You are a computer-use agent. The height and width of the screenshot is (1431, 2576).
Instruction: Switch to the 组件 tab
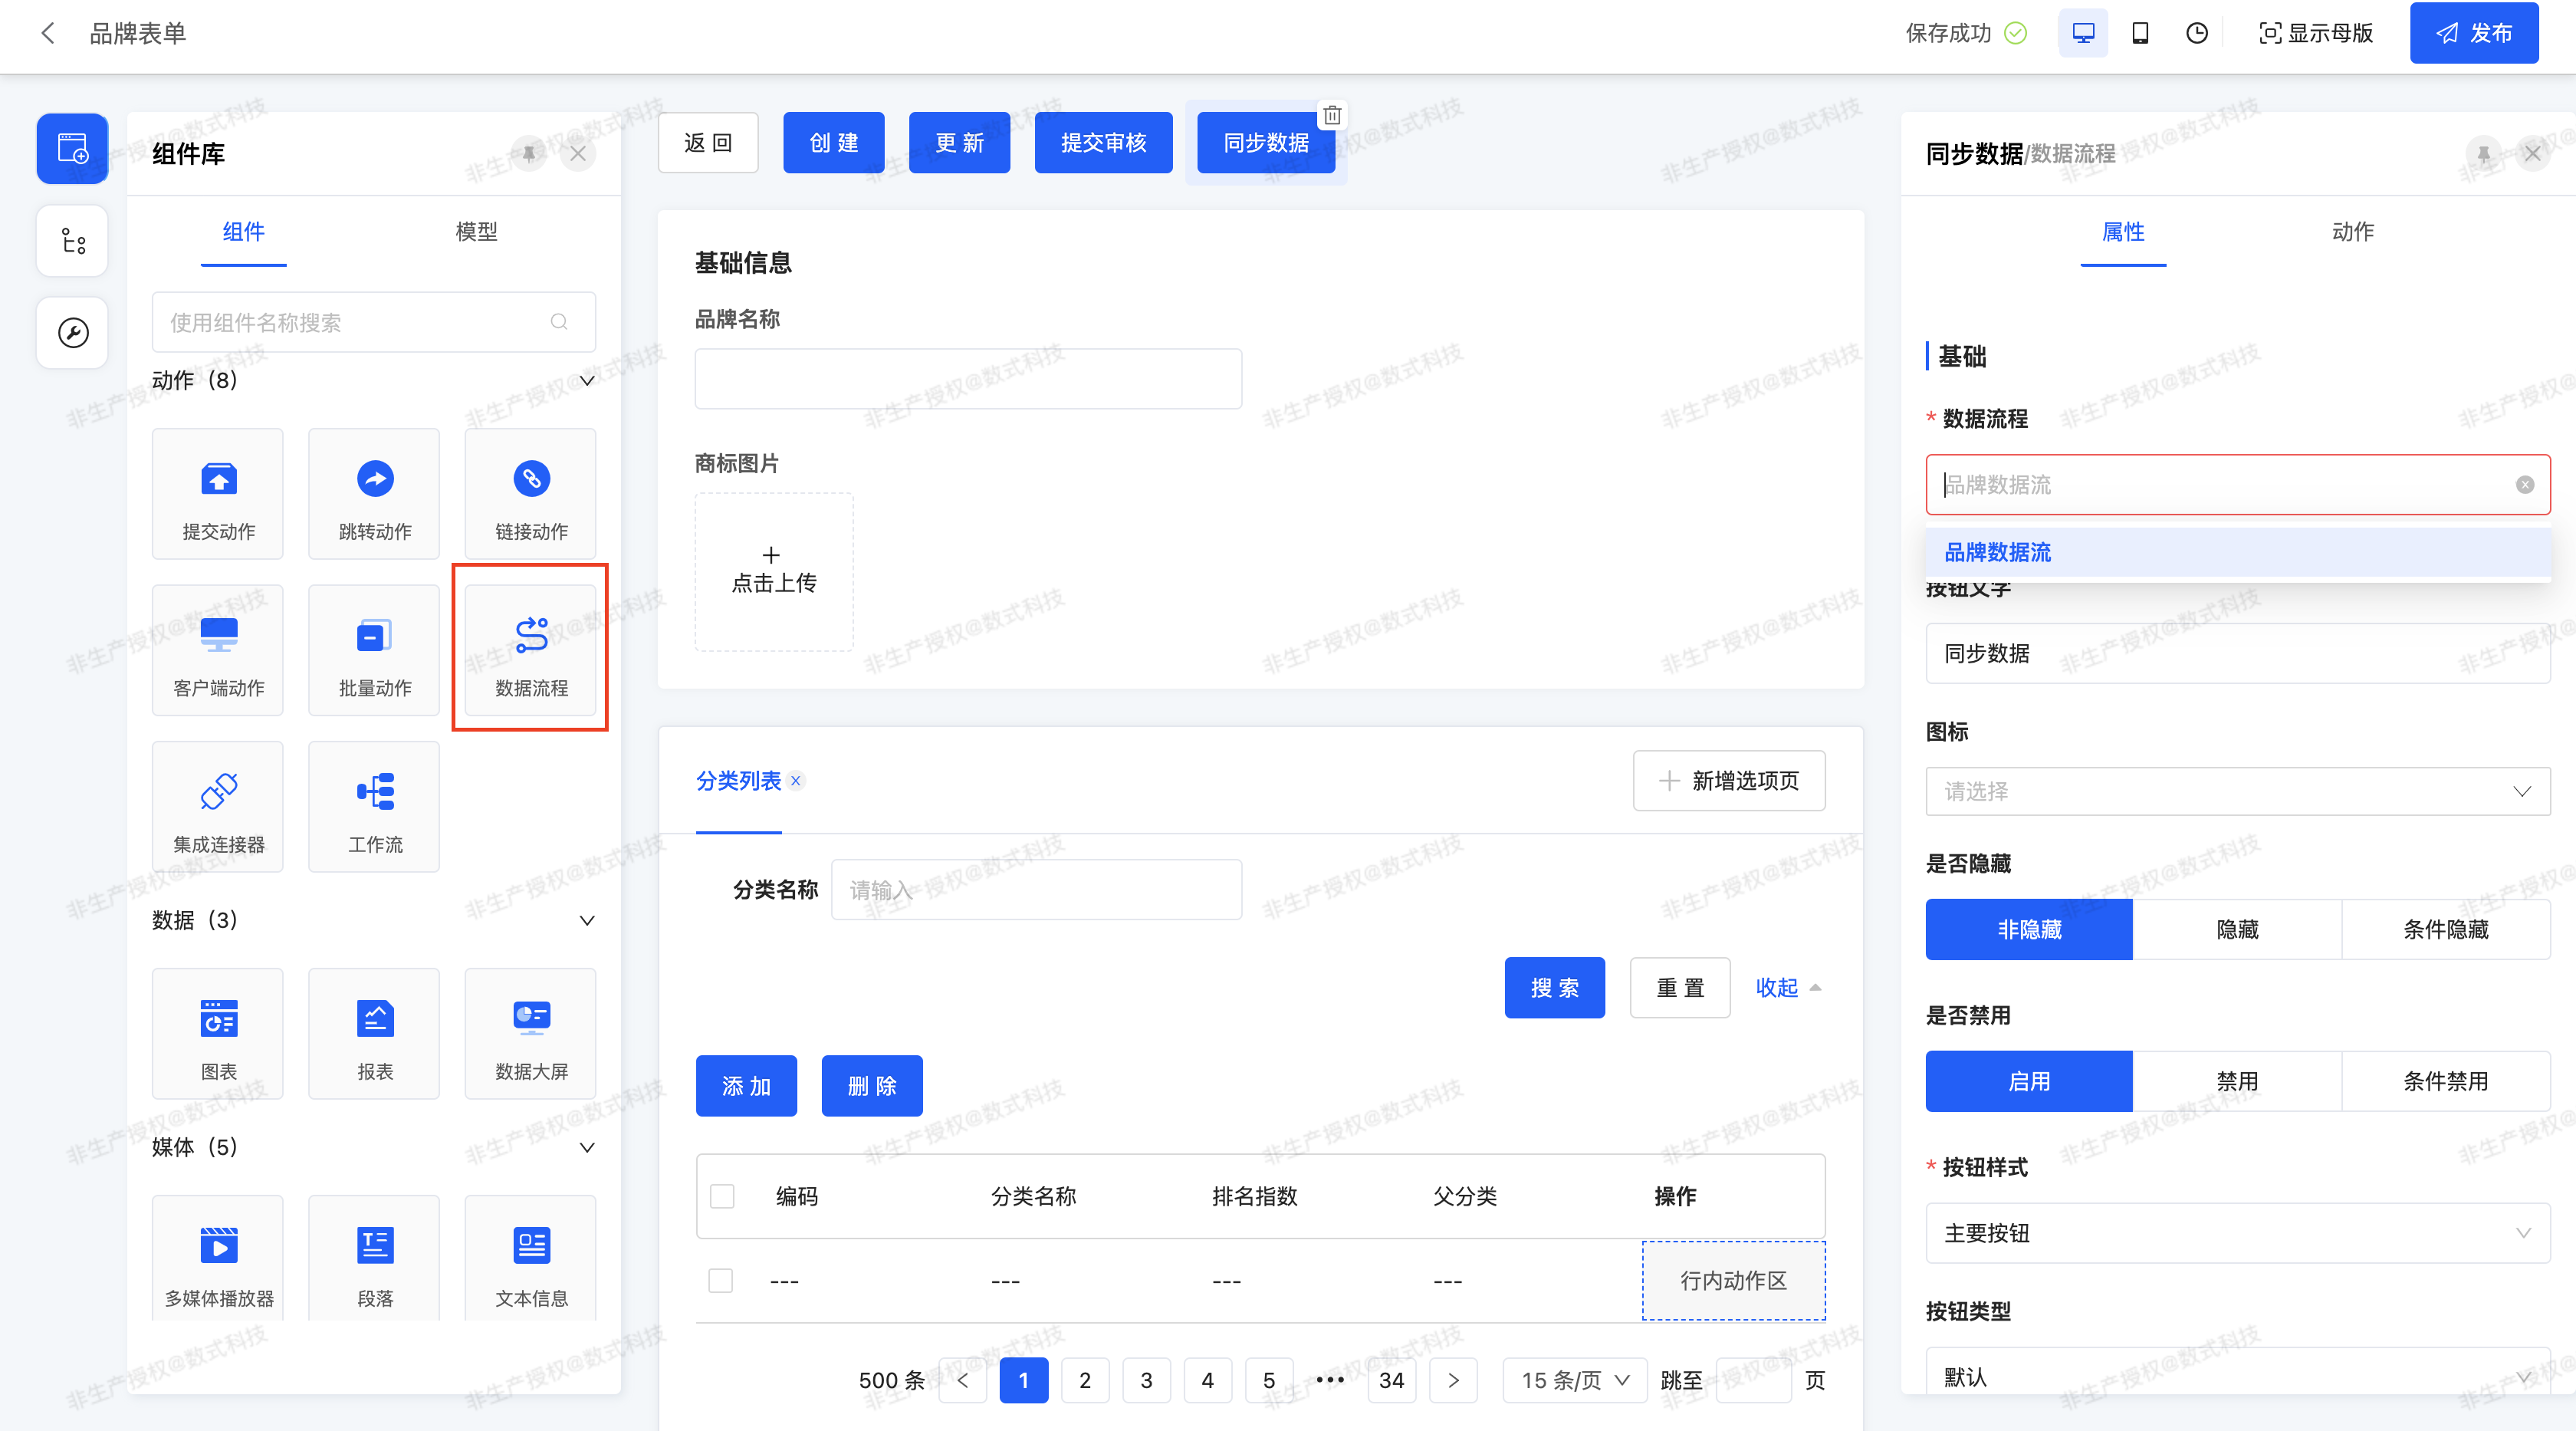point(243,232)
